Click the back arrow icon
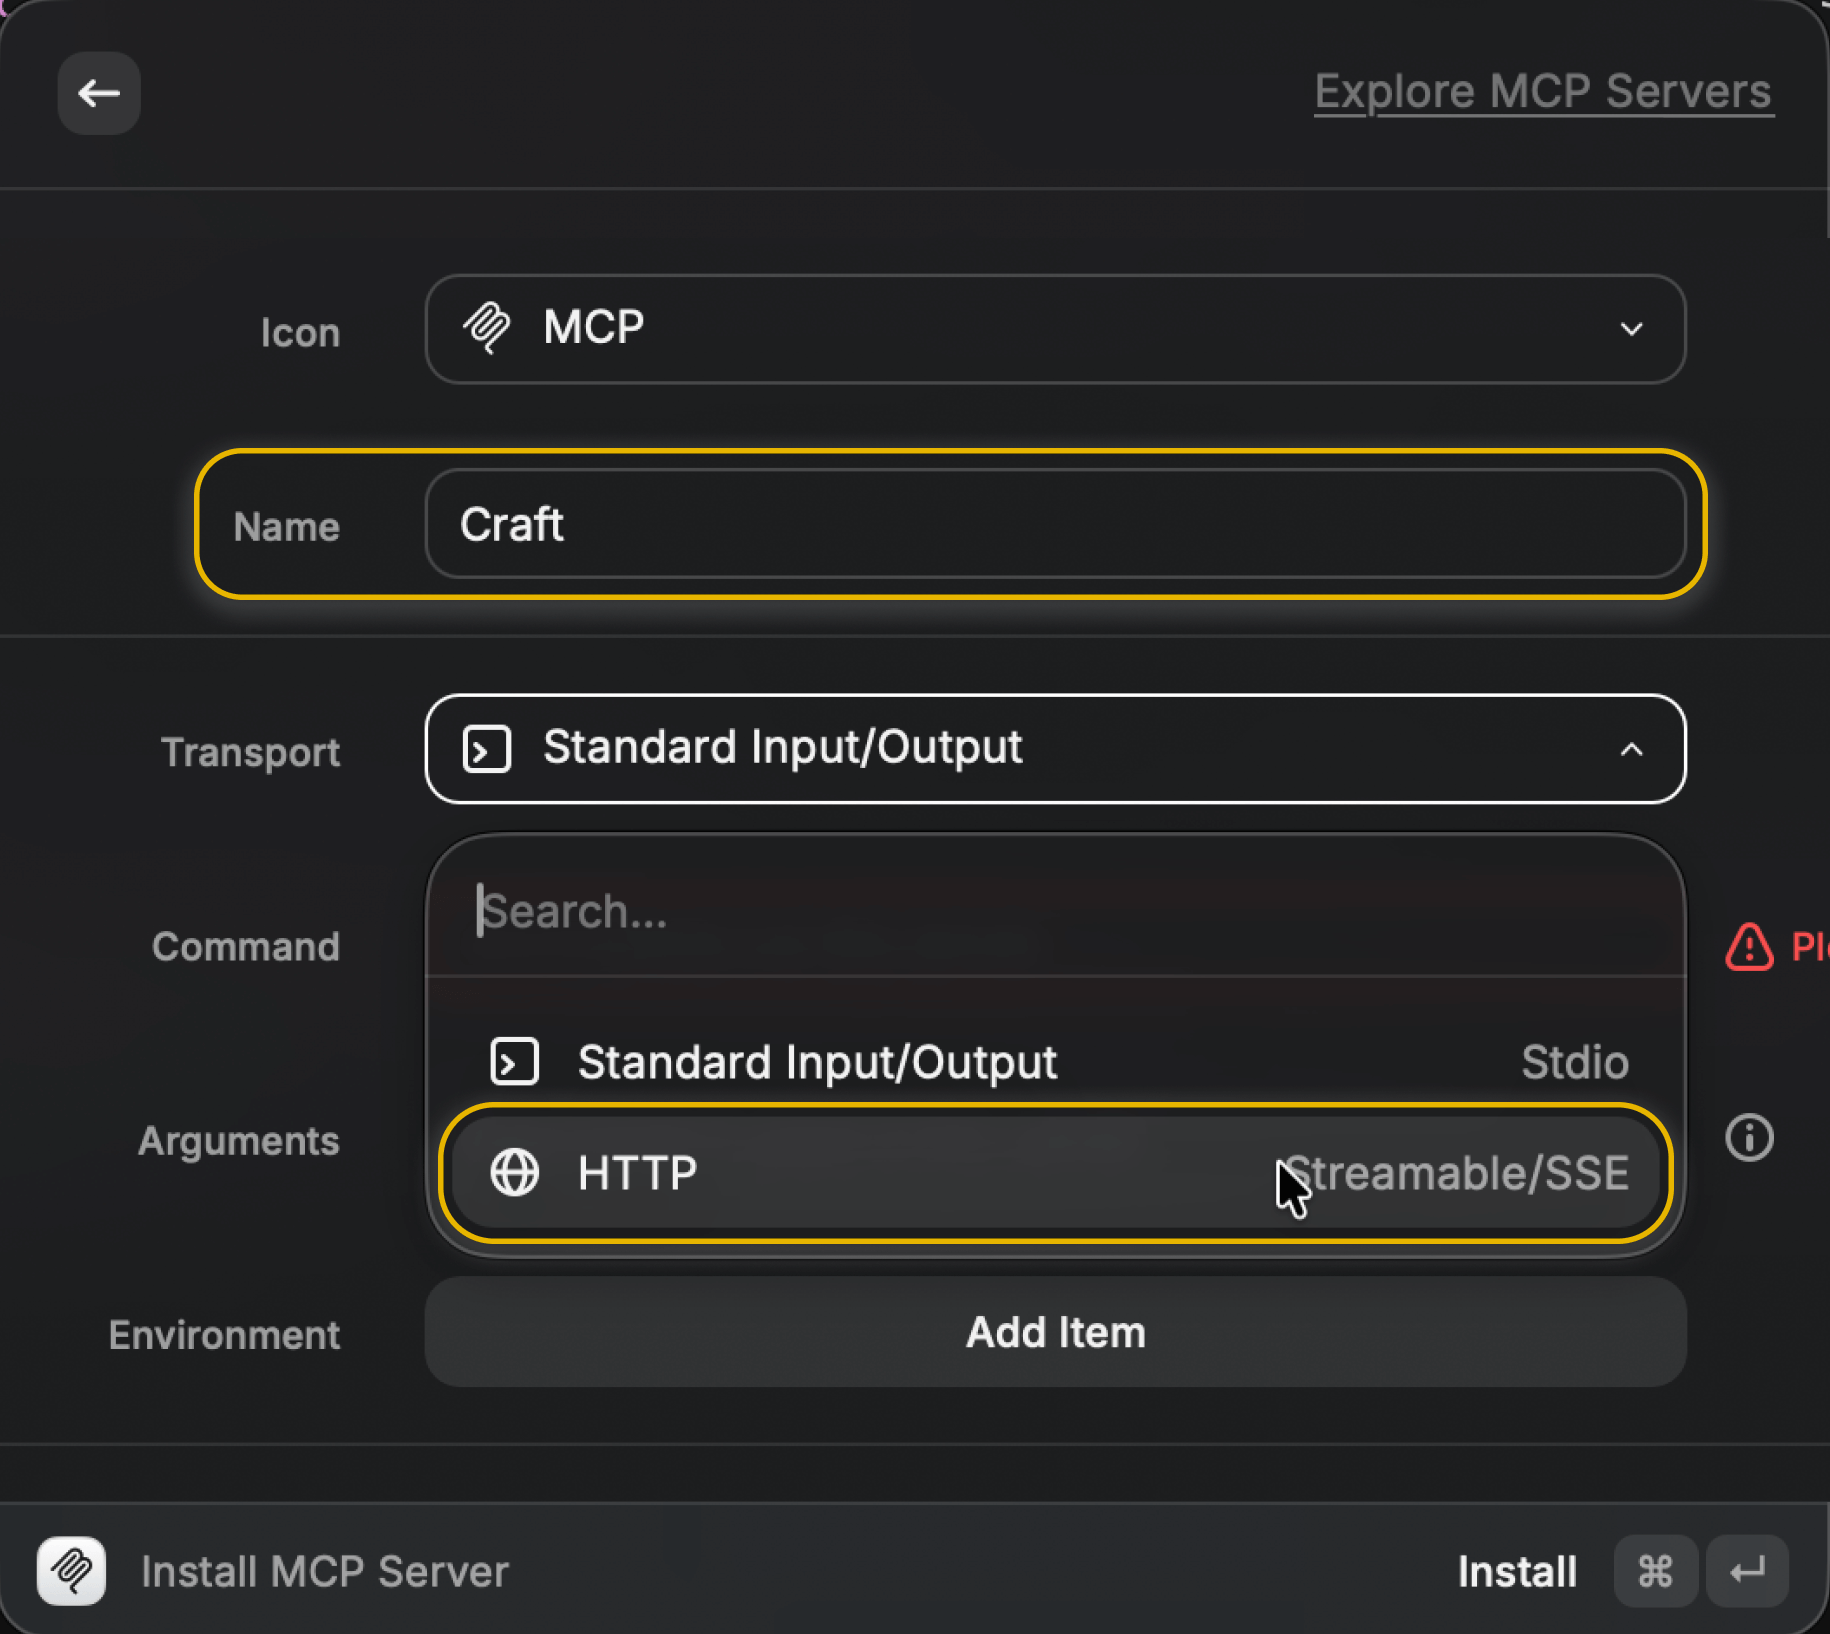This screenshot has width=1830, height=1634. pyautogui.click(x=98, y=93)
